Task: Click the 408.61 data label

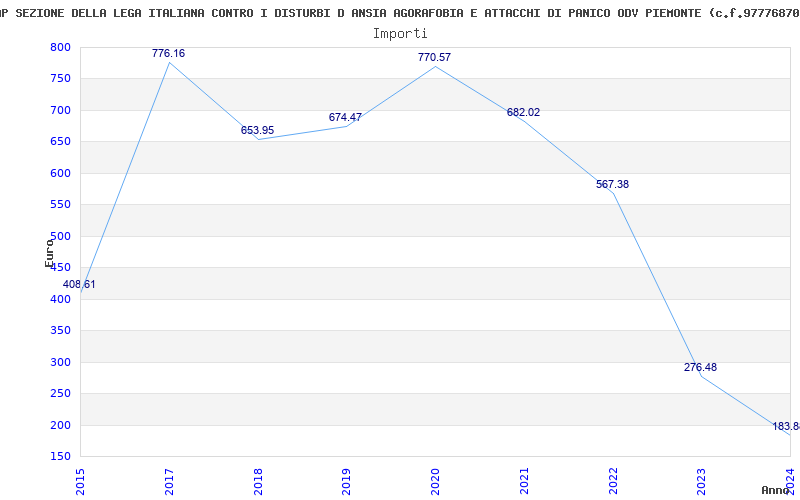Action: (79, 285)
